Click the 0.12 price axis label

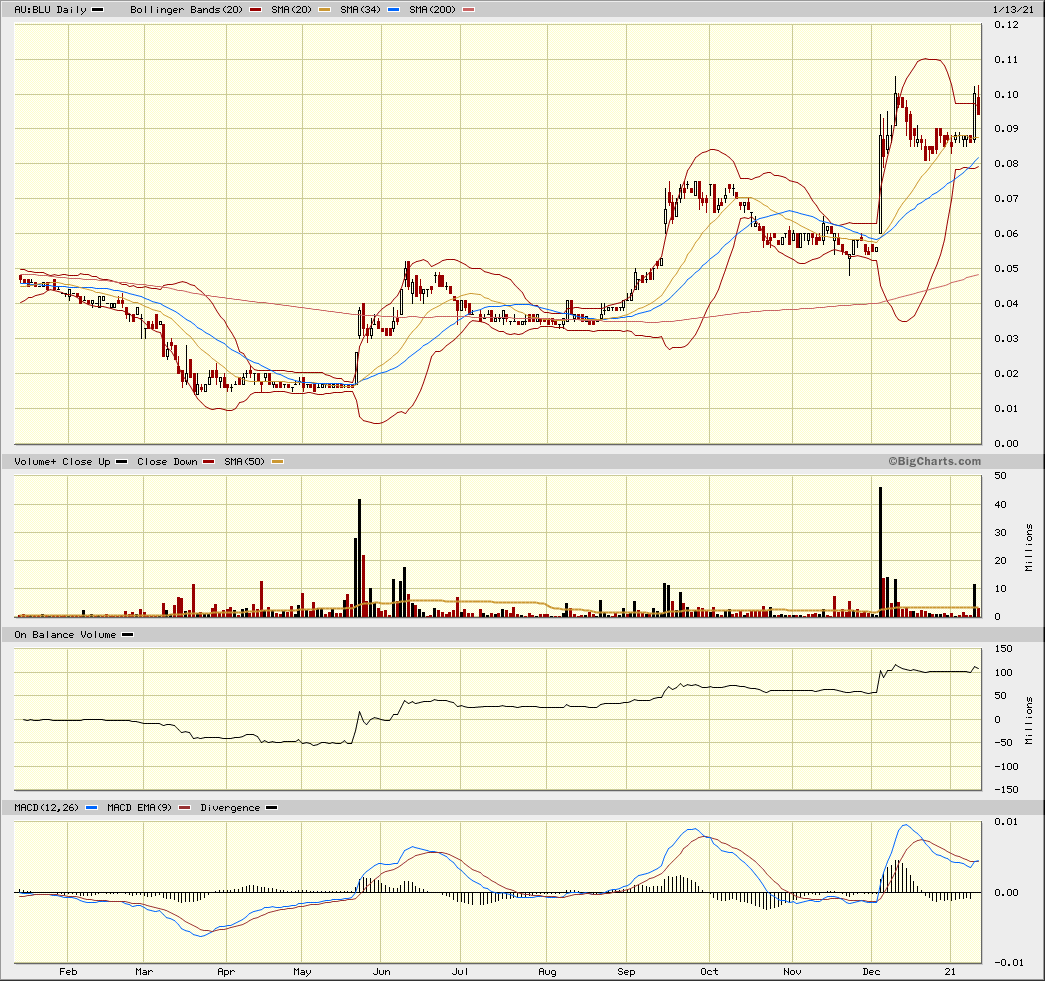[1006, 25]
